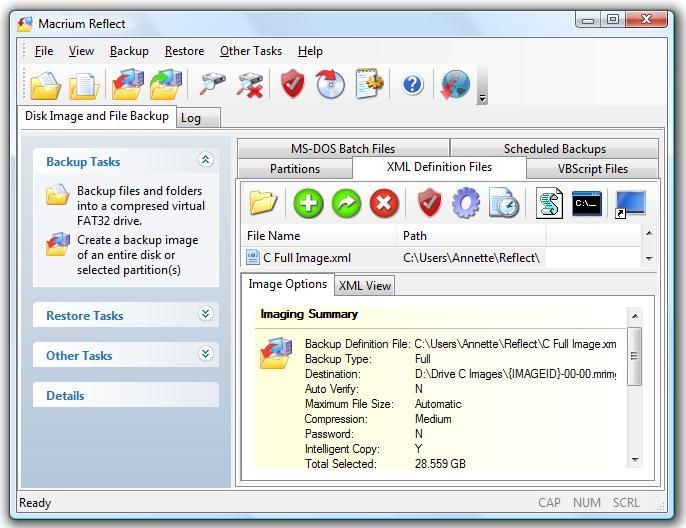Open the main toolbar overflow options arrow
686x528 pixels.
tap(482, 98)
